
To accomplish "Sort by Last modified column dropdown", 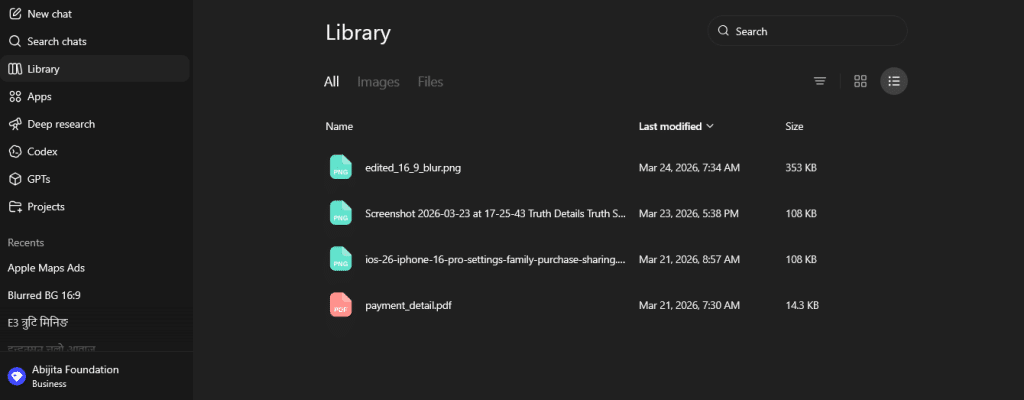I will pyautogui.click(x=677, y=127).
